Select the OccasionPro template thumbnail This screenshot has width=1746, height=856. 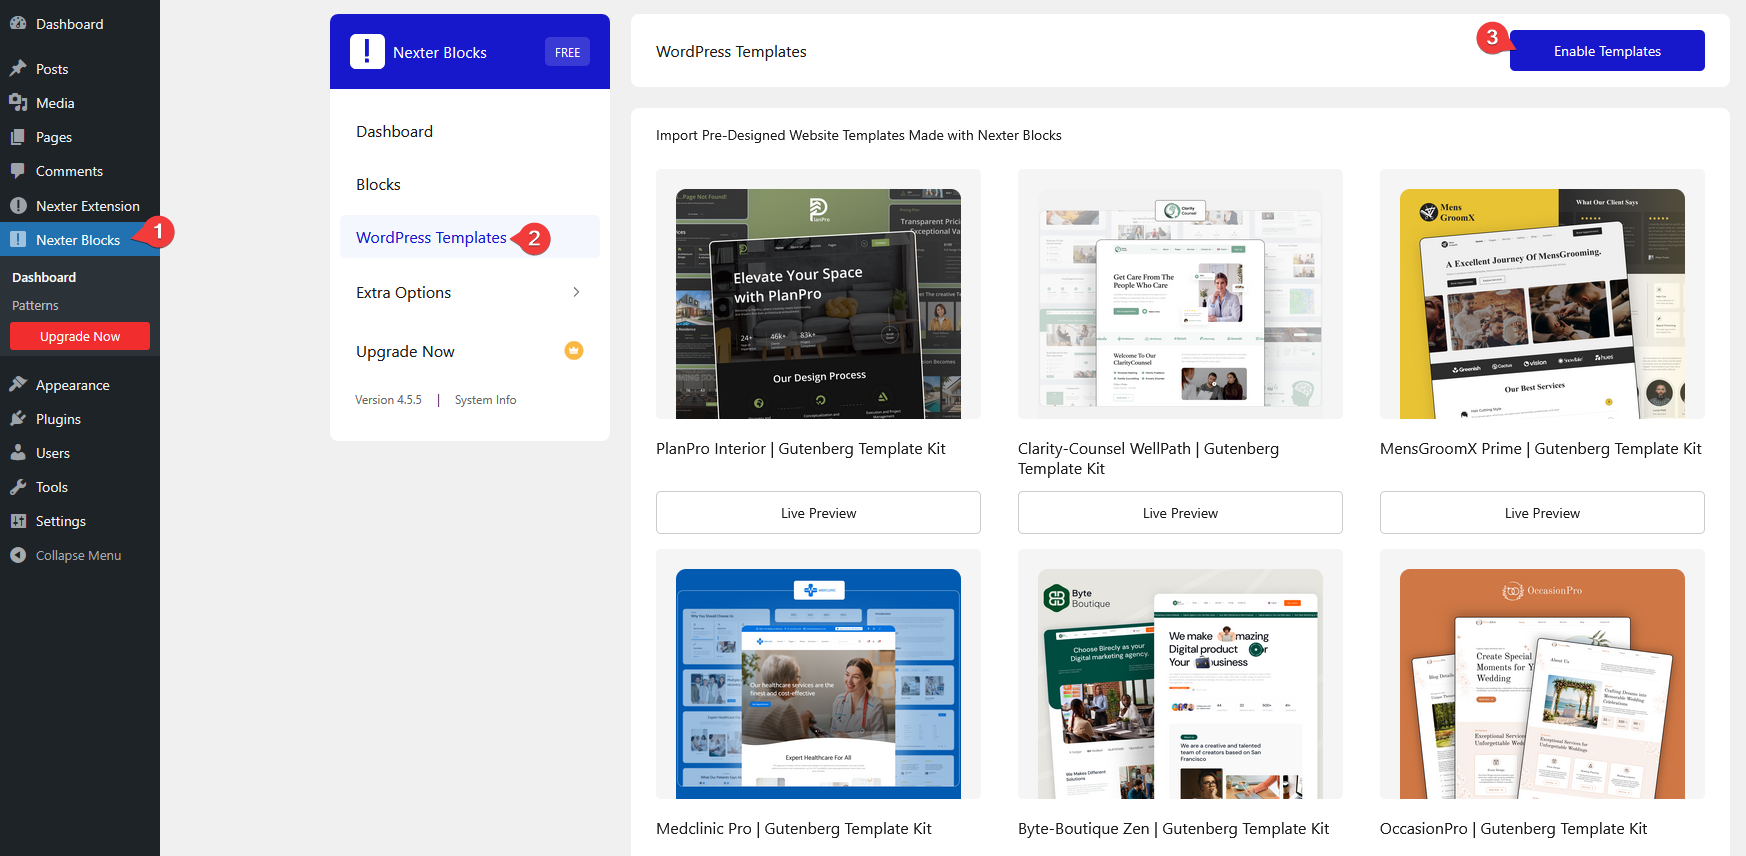click(x=1542, y=674)
